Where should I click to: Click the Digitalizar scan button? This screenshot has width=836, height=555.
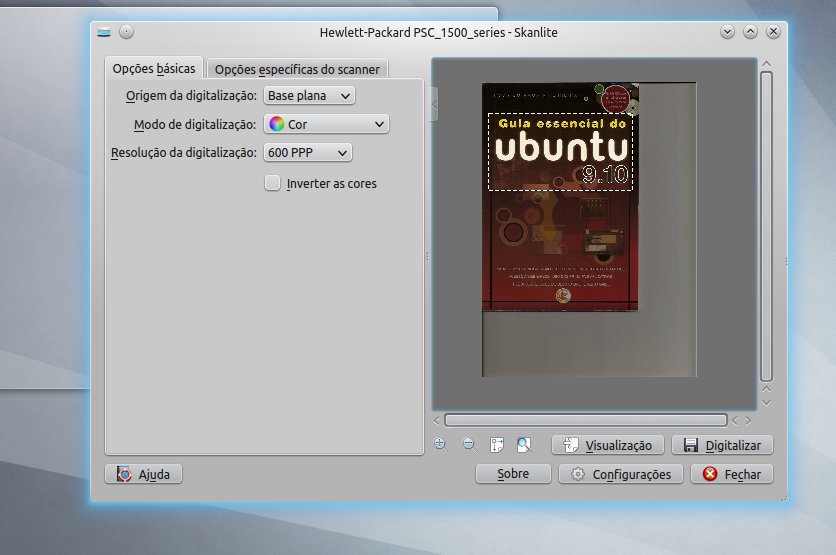click(722, 445)
